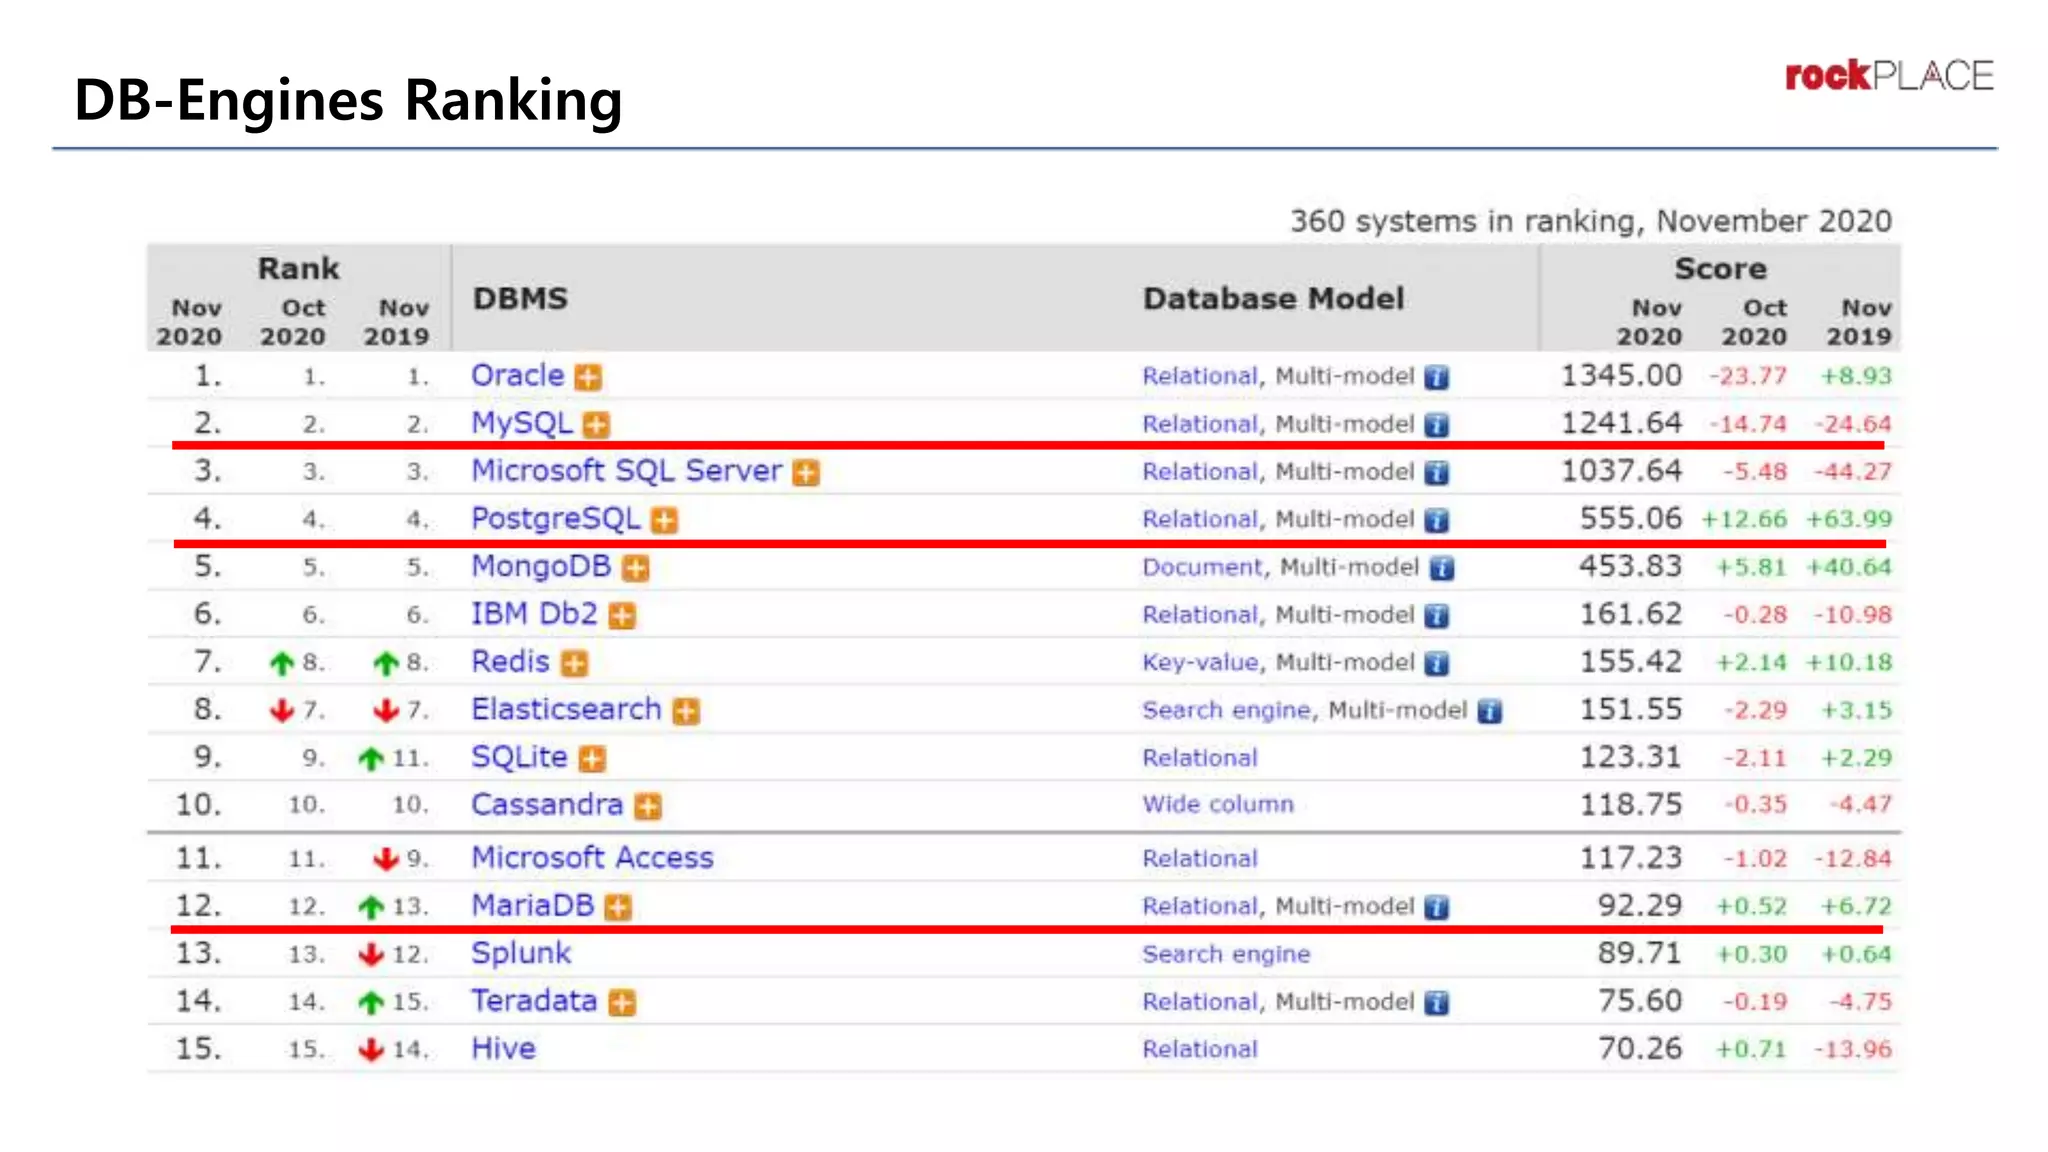Click the Database Model column header

pos(1273,298)
